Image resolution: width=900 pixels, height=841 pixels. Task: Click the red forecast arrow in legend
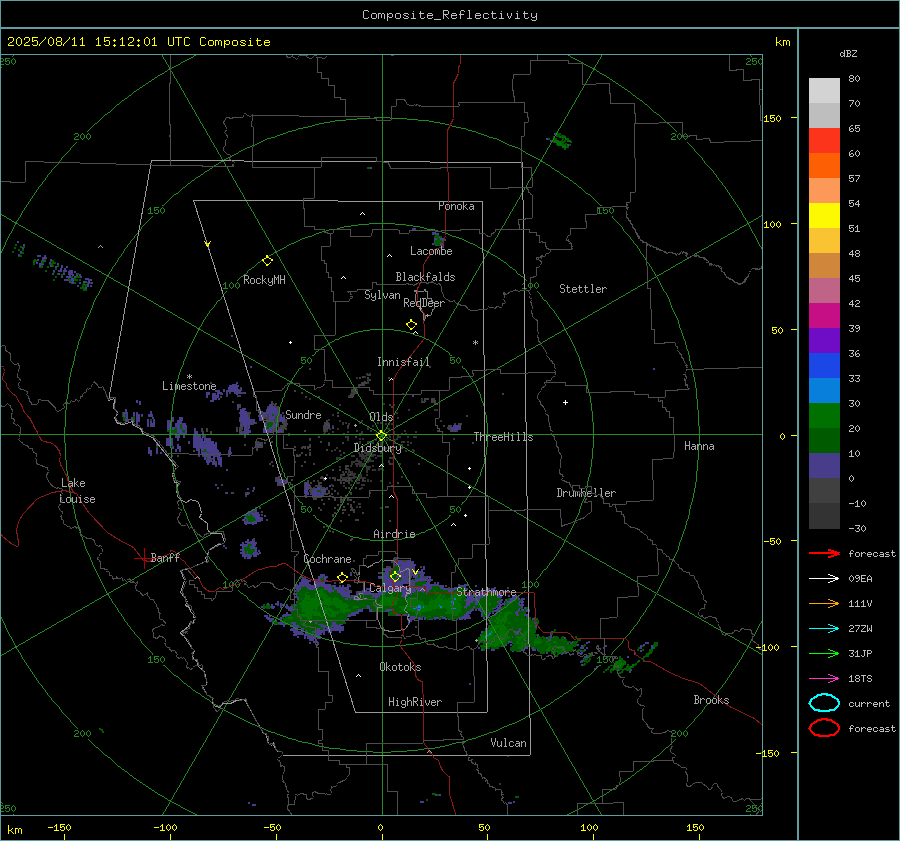(824, 553)
